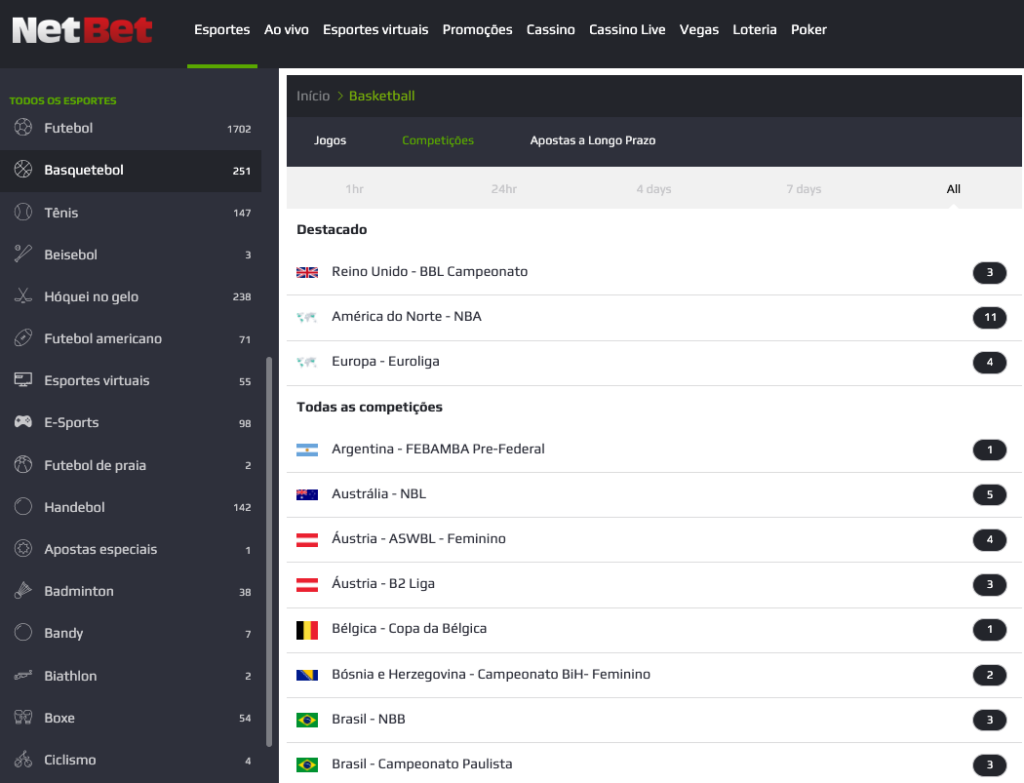This screenshot has height=783, width=1024.
Task: Click the sidebar sports list scrollbar
Action: pyautogui.click(x=269, y=552)
